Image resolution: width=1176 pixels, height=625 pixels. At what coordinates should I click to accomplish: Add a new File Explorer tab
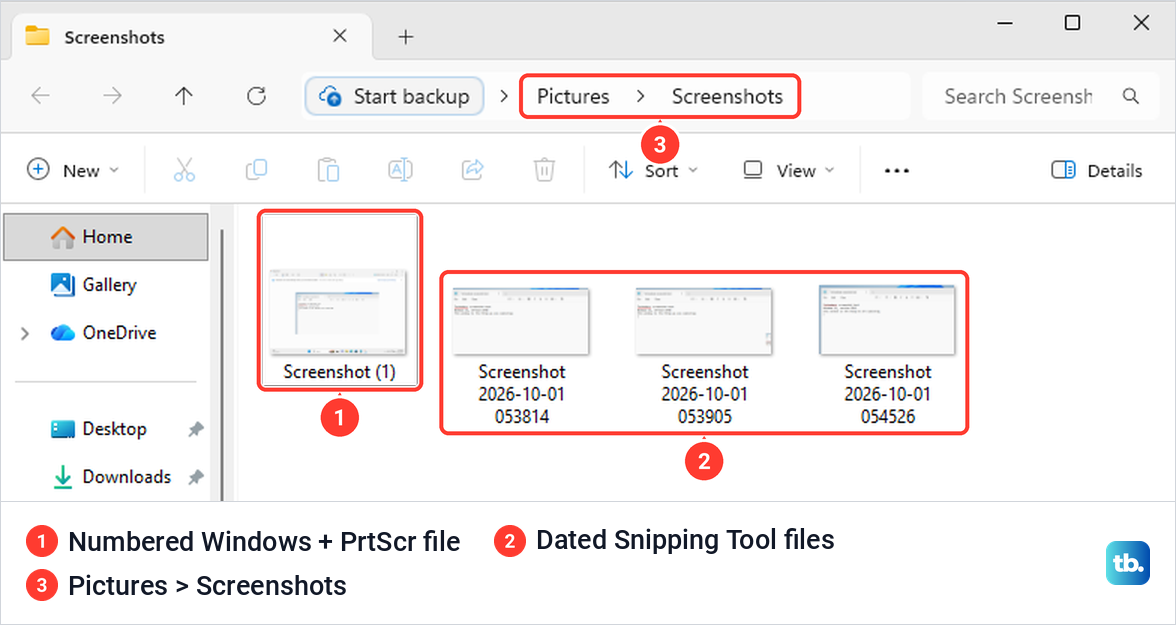pos(406,37)
